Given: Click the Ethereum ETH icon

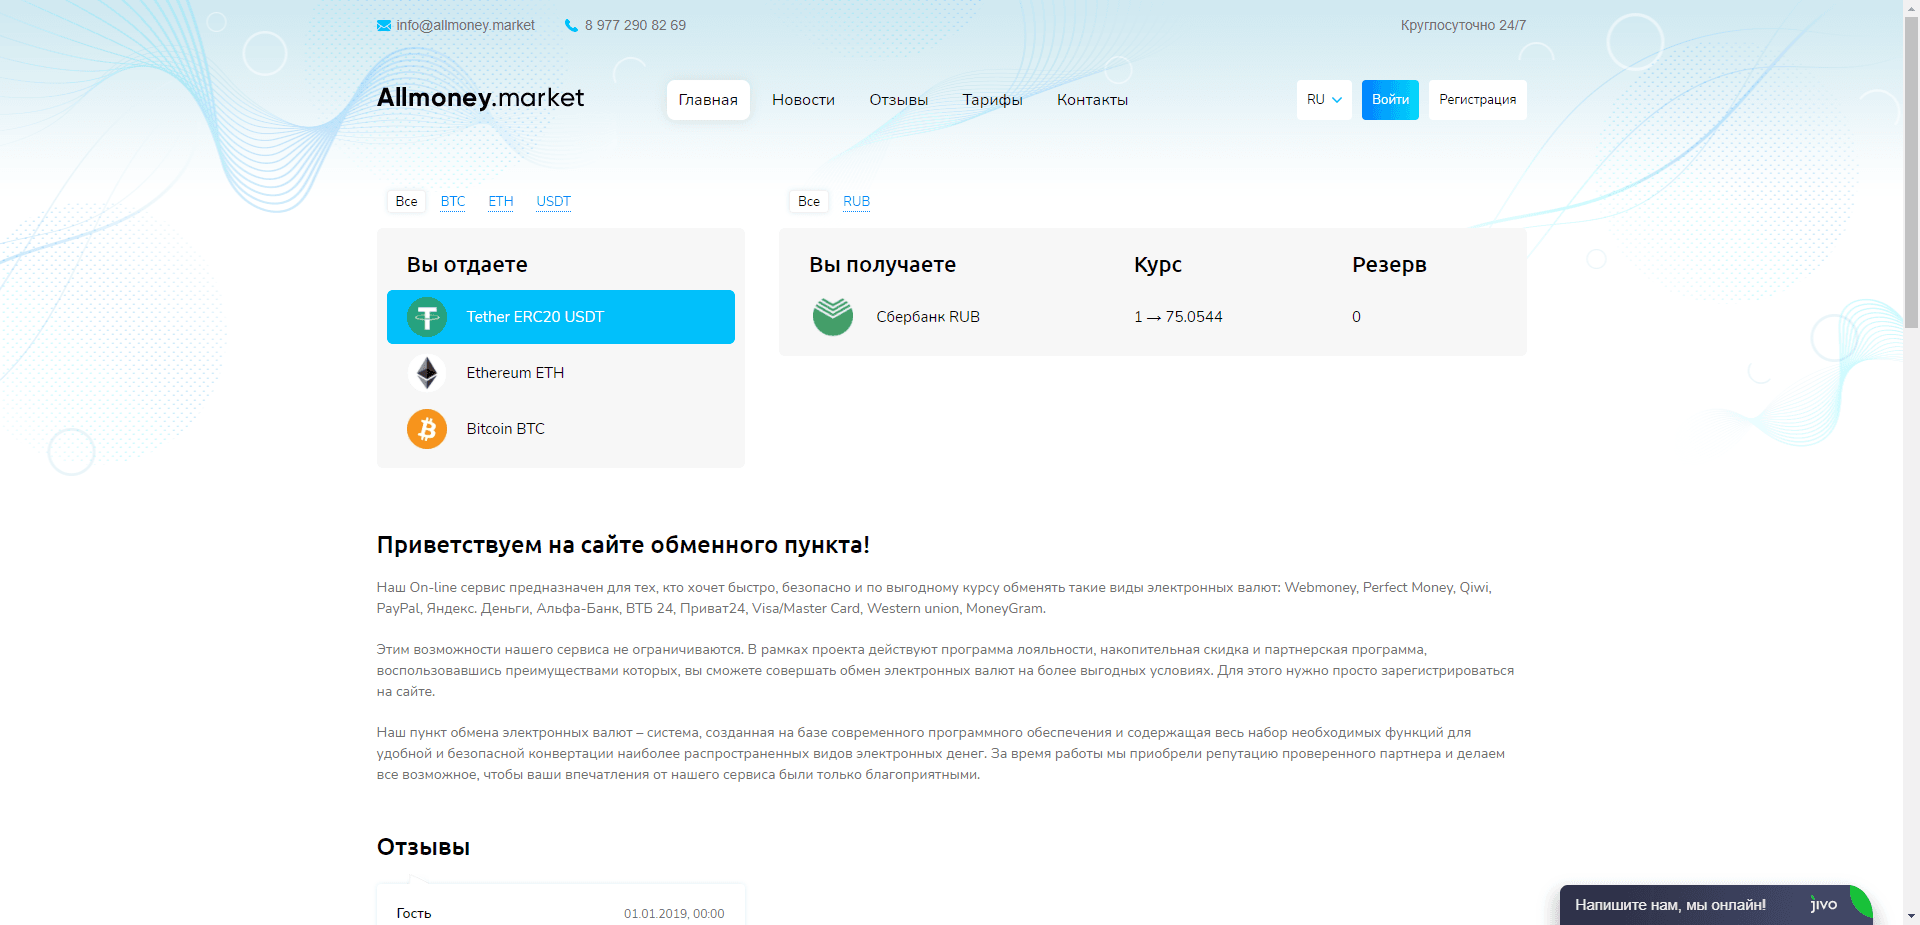Looking at the screenshot, I should click(427, 372).
